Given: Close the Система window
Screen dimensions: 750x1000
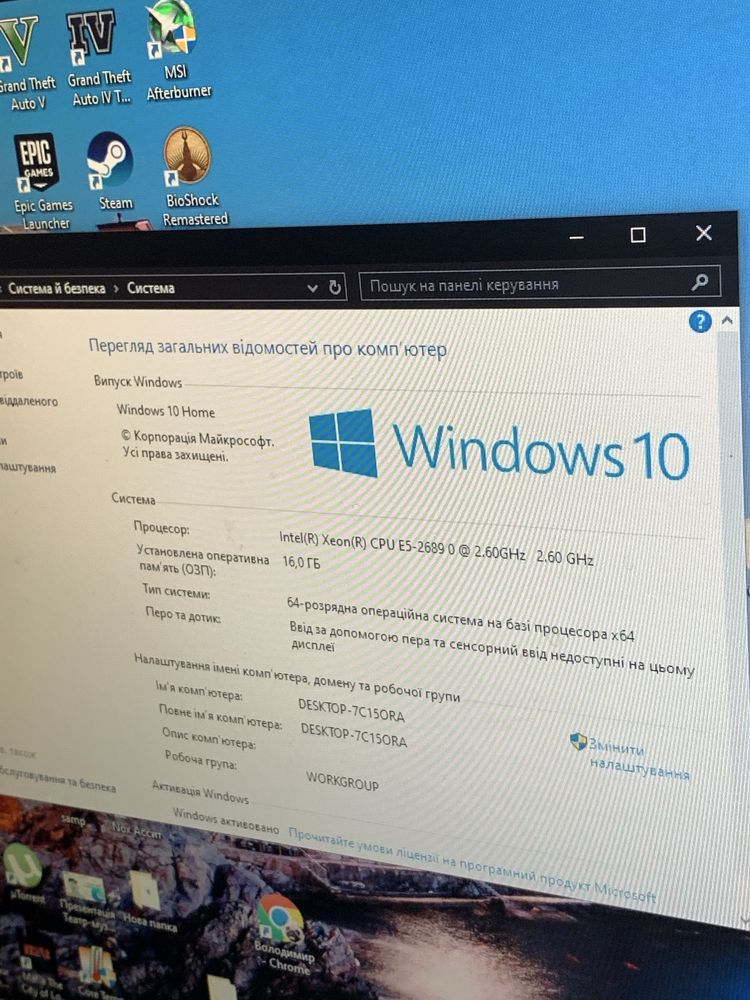Looking at the screenshot, I should click(x=703, y=232).
